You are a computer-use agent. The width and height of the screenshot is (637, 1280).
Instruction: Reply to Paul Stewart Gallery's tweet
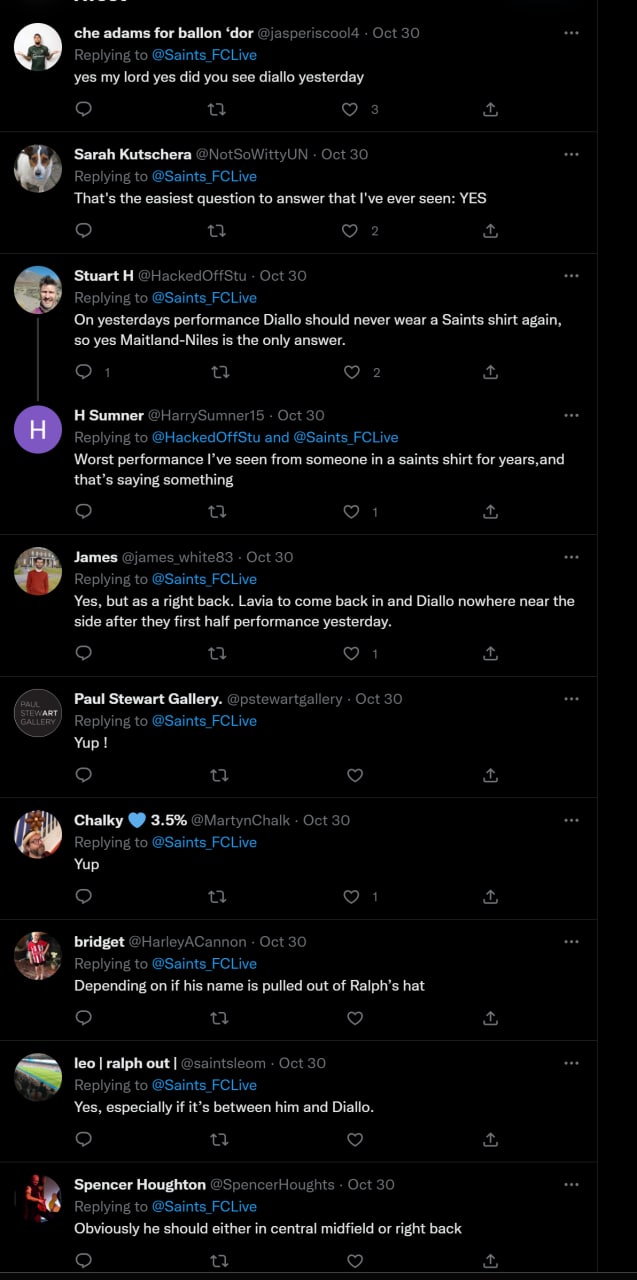84,775
